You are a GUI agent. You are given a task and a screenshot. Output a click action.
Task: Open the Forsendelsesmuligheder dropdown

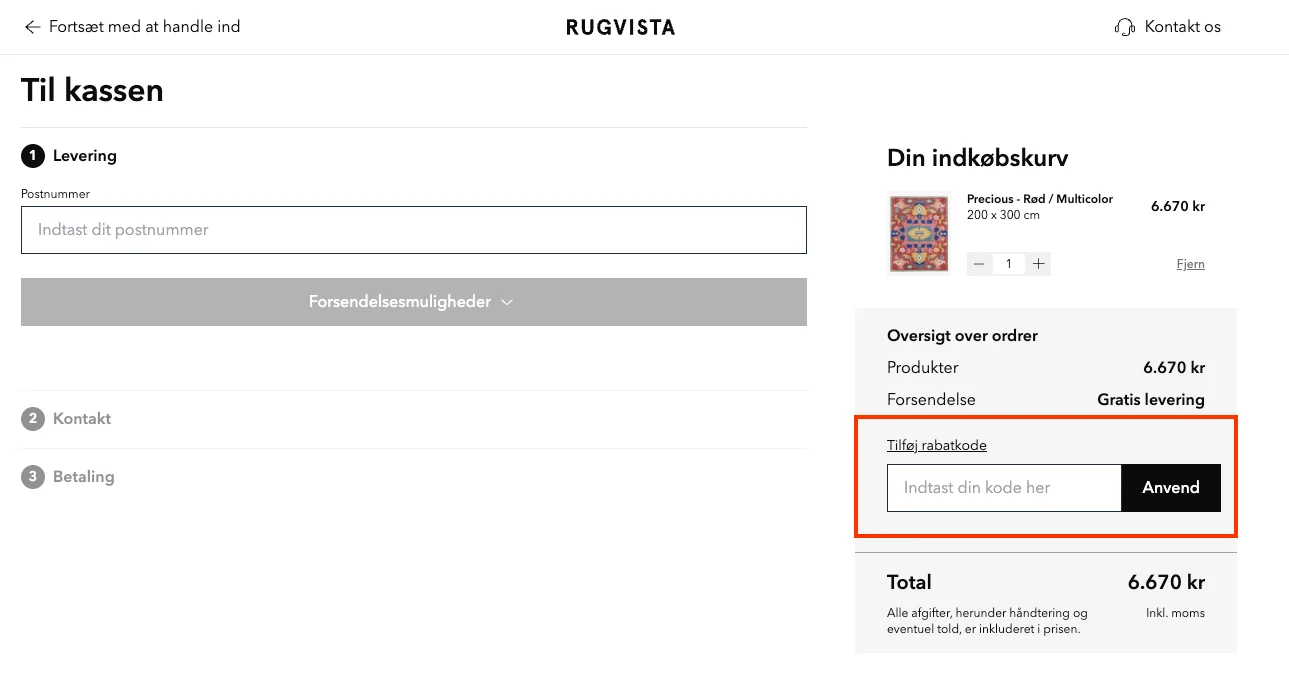point(413,301)
